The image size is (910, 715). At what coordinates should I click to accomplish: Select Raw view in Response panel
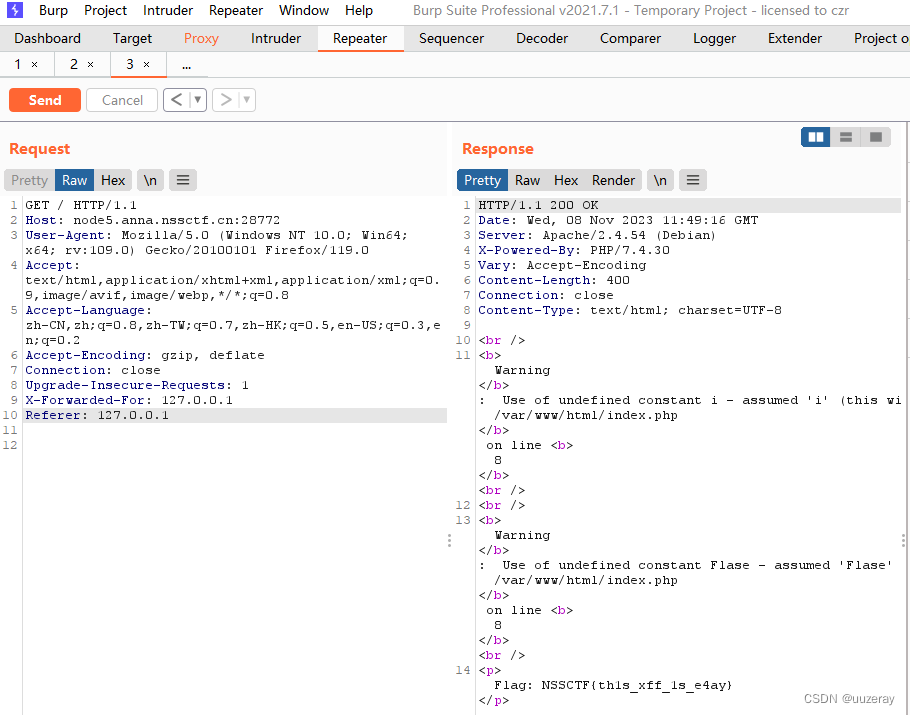528,180
